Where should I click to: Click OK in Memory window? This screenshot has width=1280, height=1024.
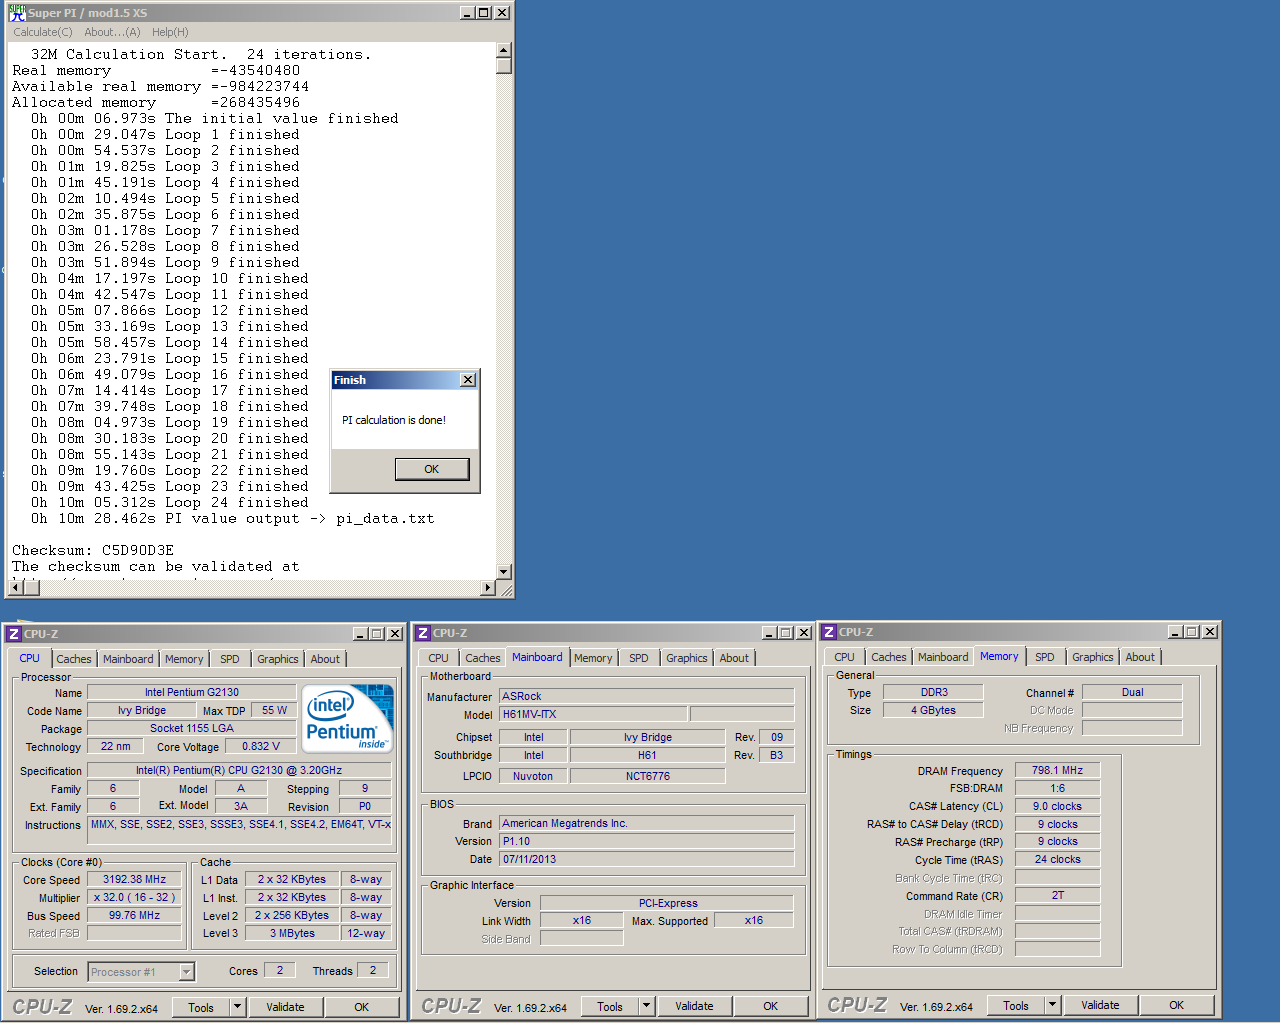[x=1177, y=1005]
